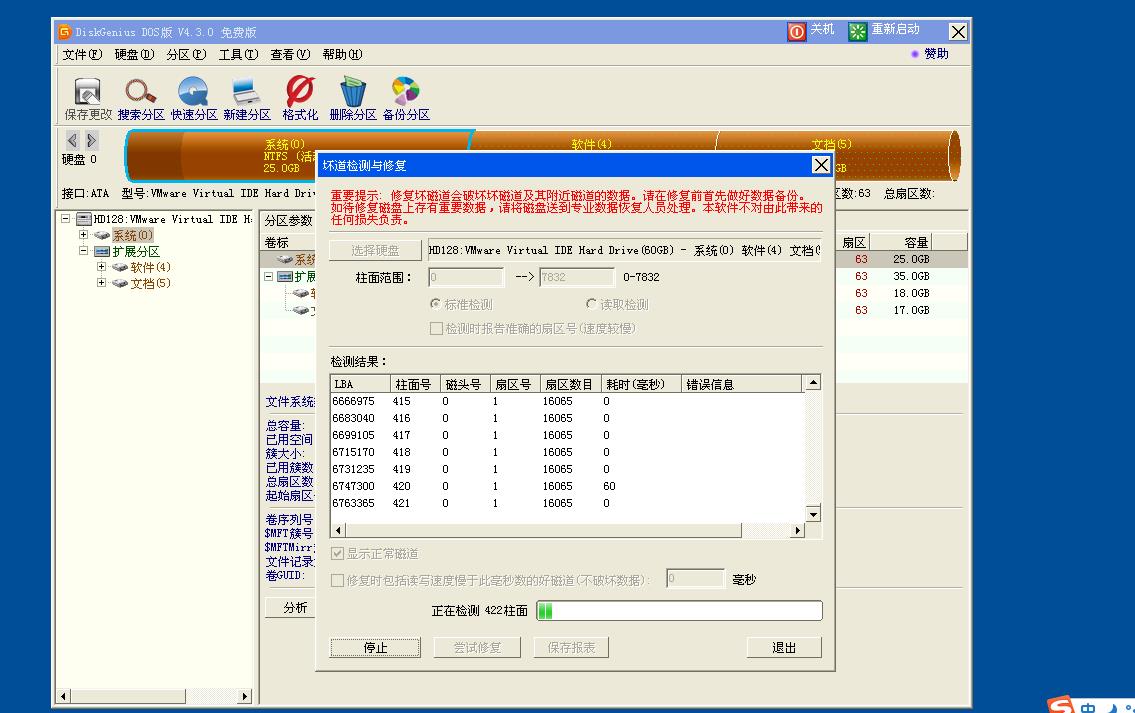Select the 读取检测 radio option

[x=591, y=304]
